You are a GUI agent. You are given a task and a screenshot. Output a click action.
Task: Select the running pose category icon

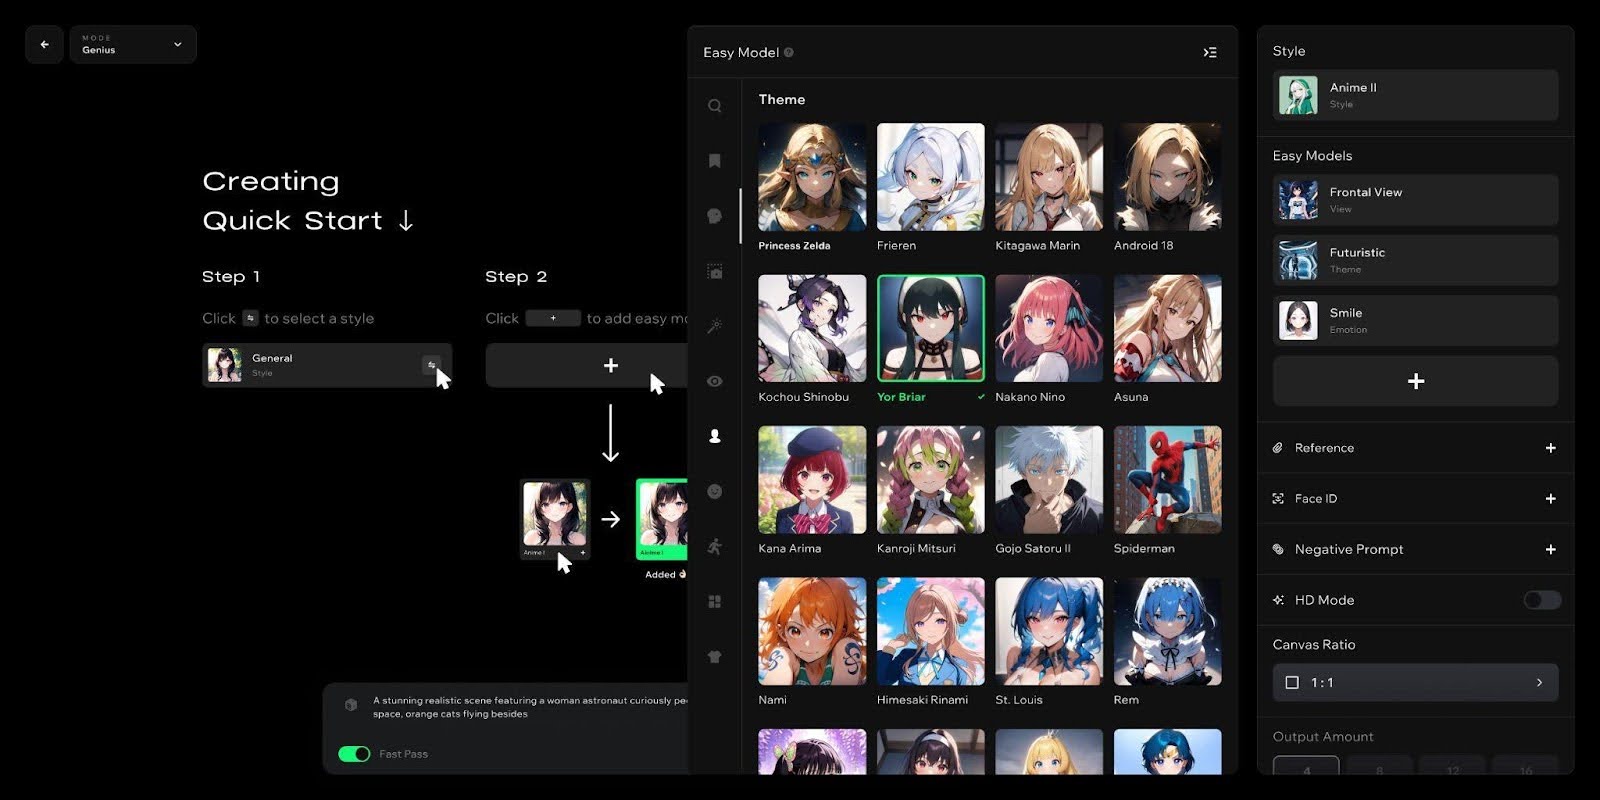[x=714, y=546]
